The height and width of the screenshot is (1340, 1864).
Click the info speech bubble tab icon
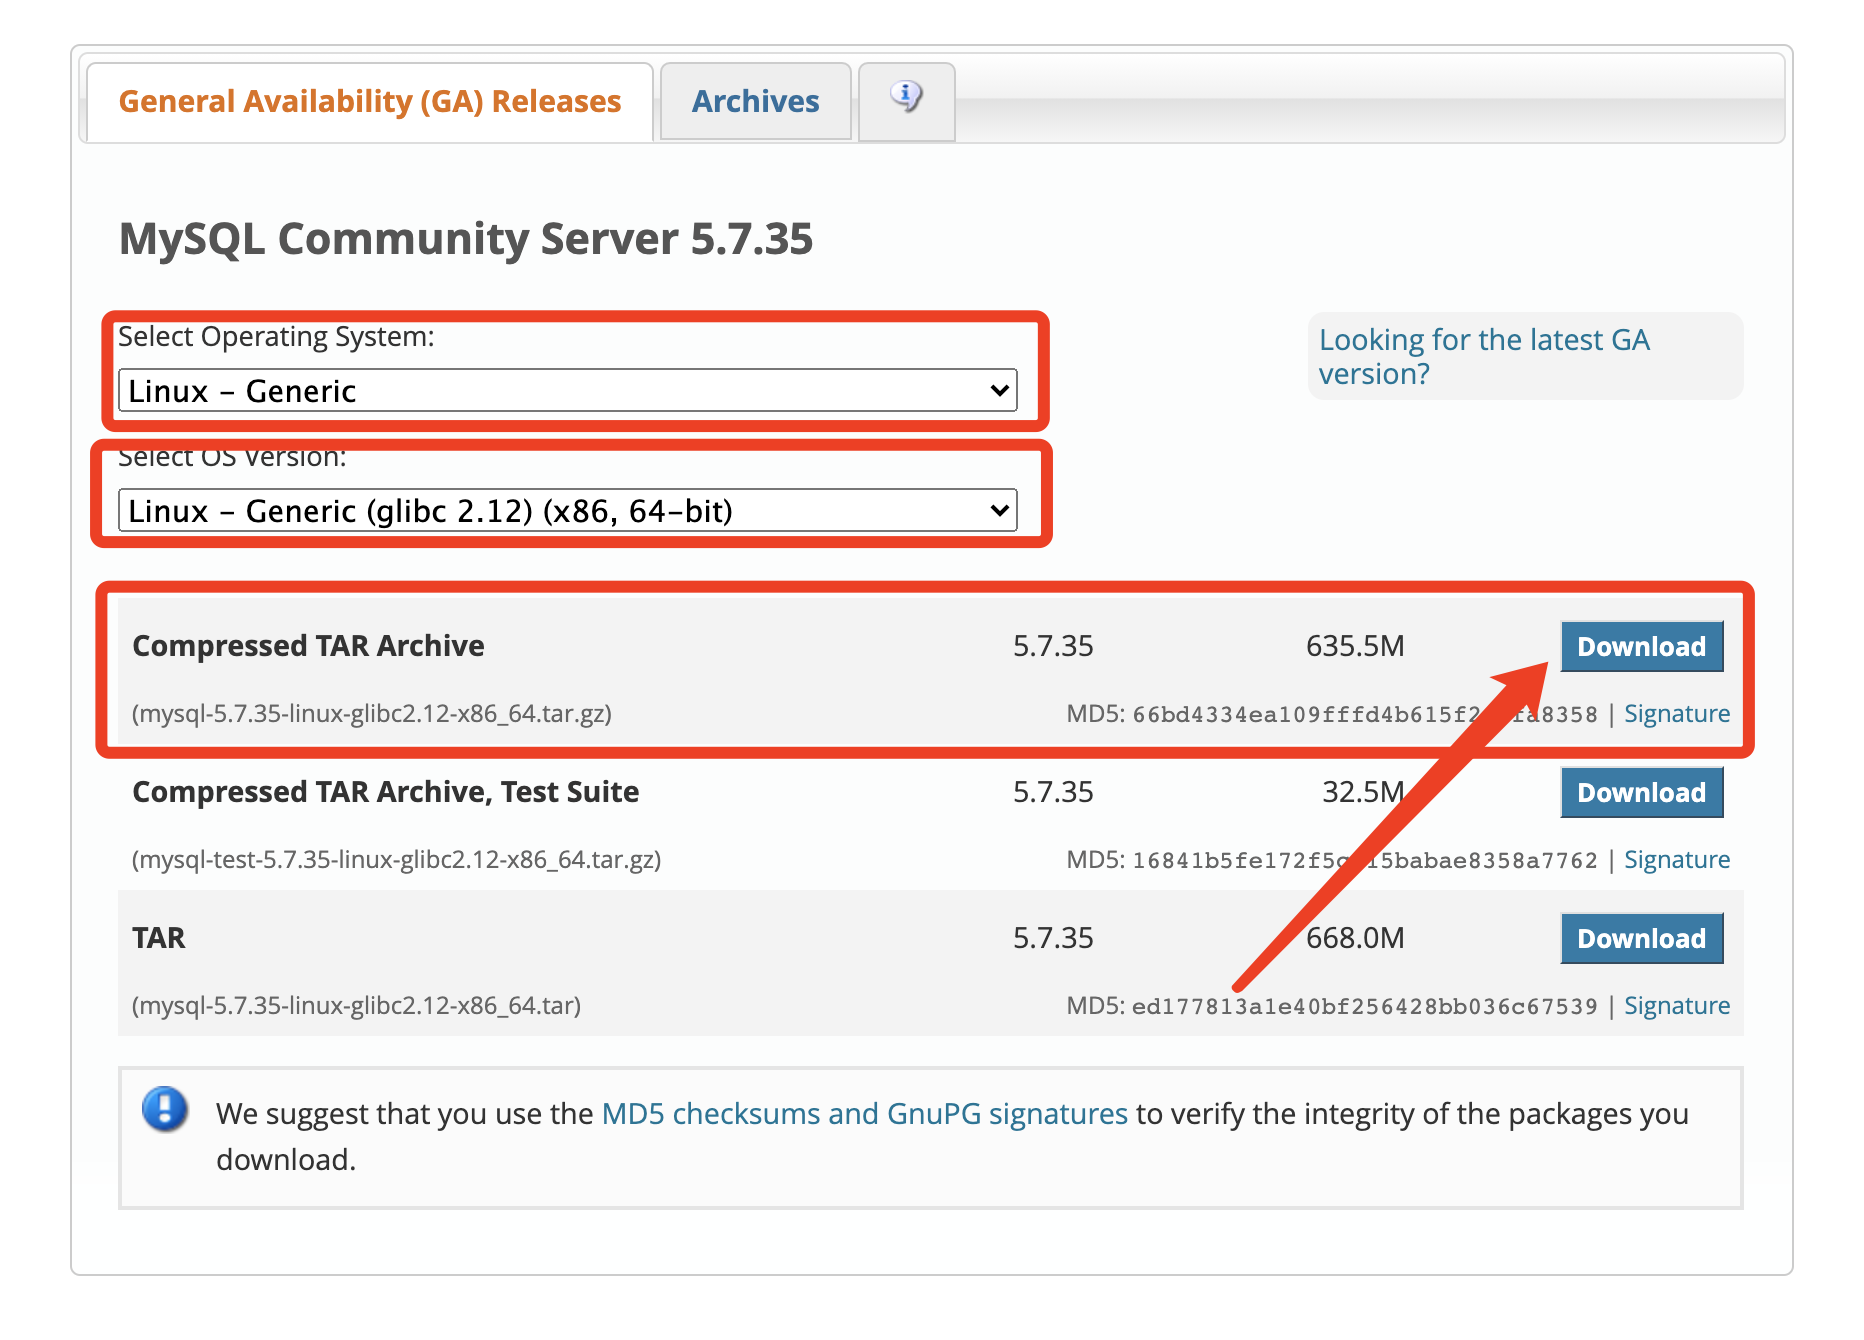(x=906, y=98)
